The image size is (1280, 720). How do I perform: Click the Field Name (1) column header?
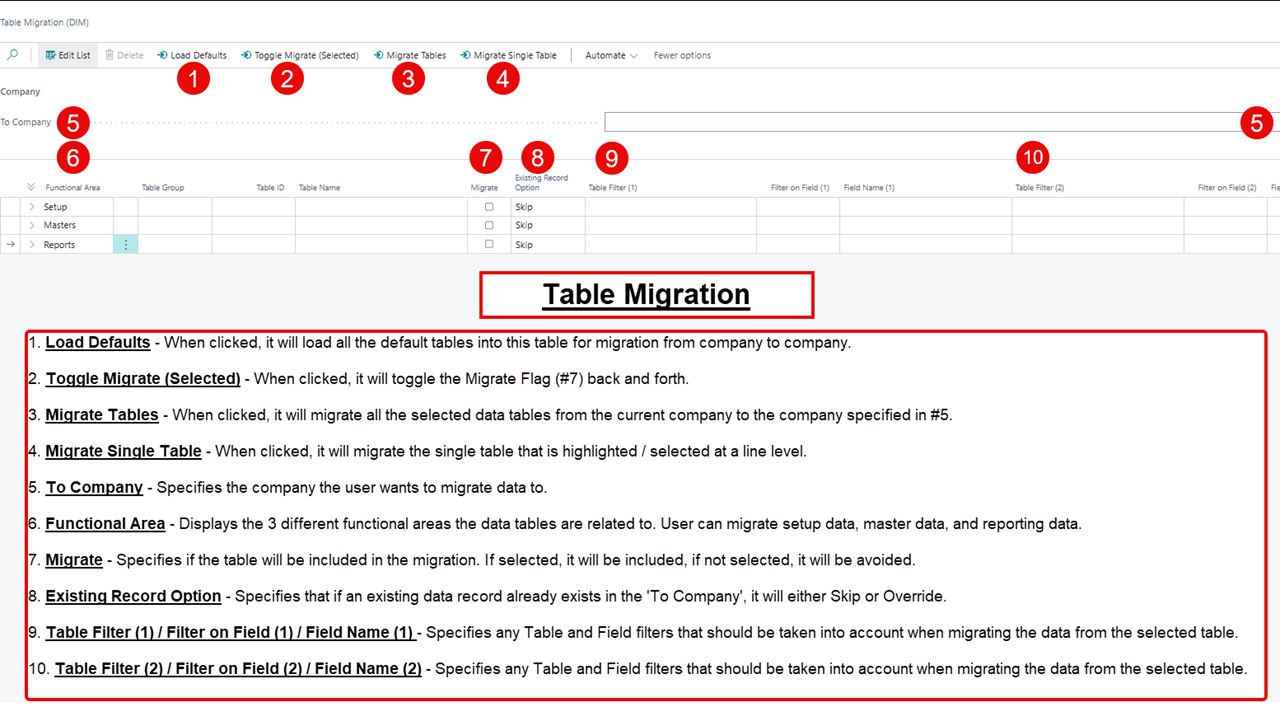coord(869,188)
